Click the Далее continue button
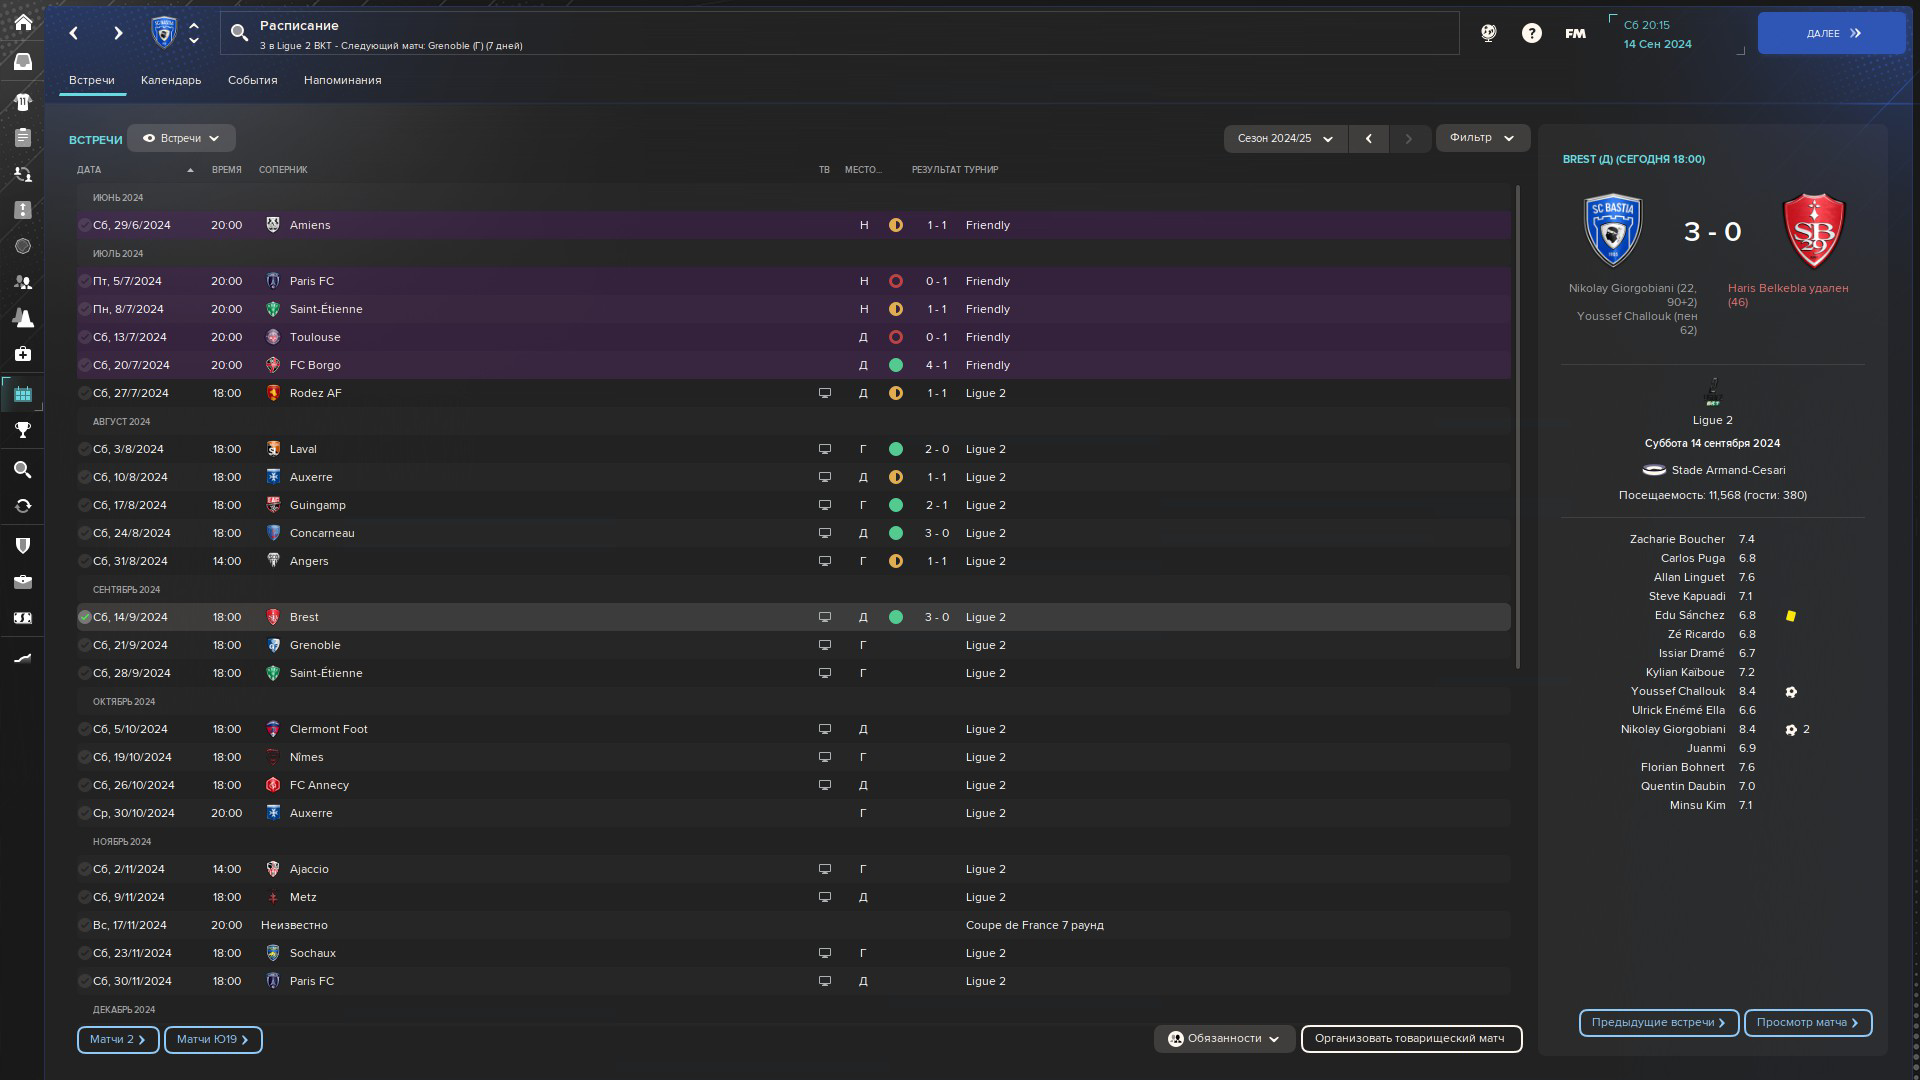Screen dimensions: 1920x1080 point(1831,33)
